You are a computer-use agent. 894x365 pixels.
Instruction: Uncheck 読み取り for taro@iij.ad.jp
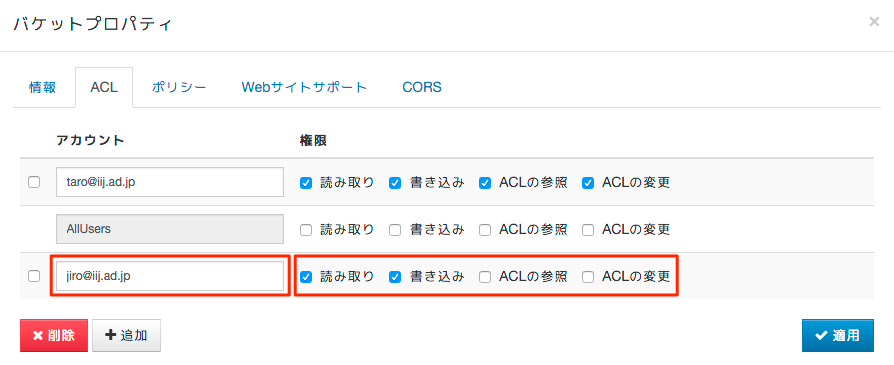click(x=306, y=183)
